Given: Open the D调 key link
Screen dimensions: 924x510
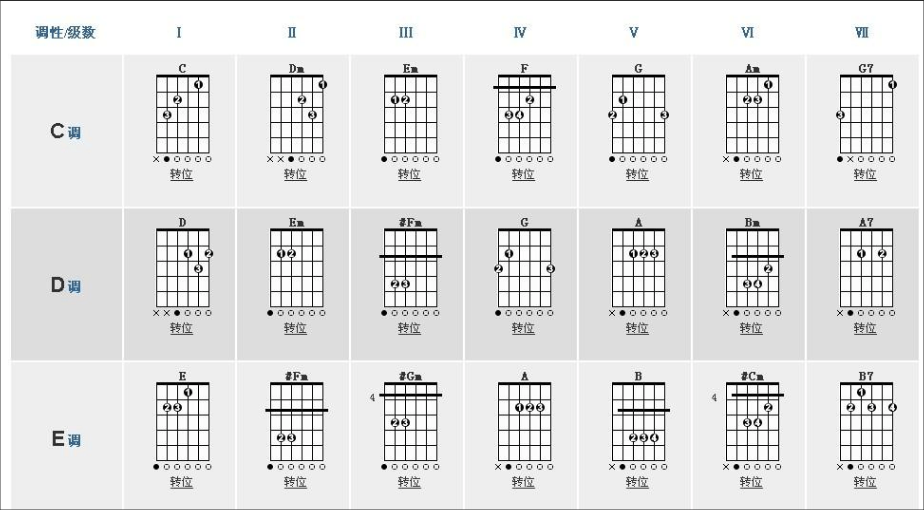Looking at the screenshot, I should point(65,285).
